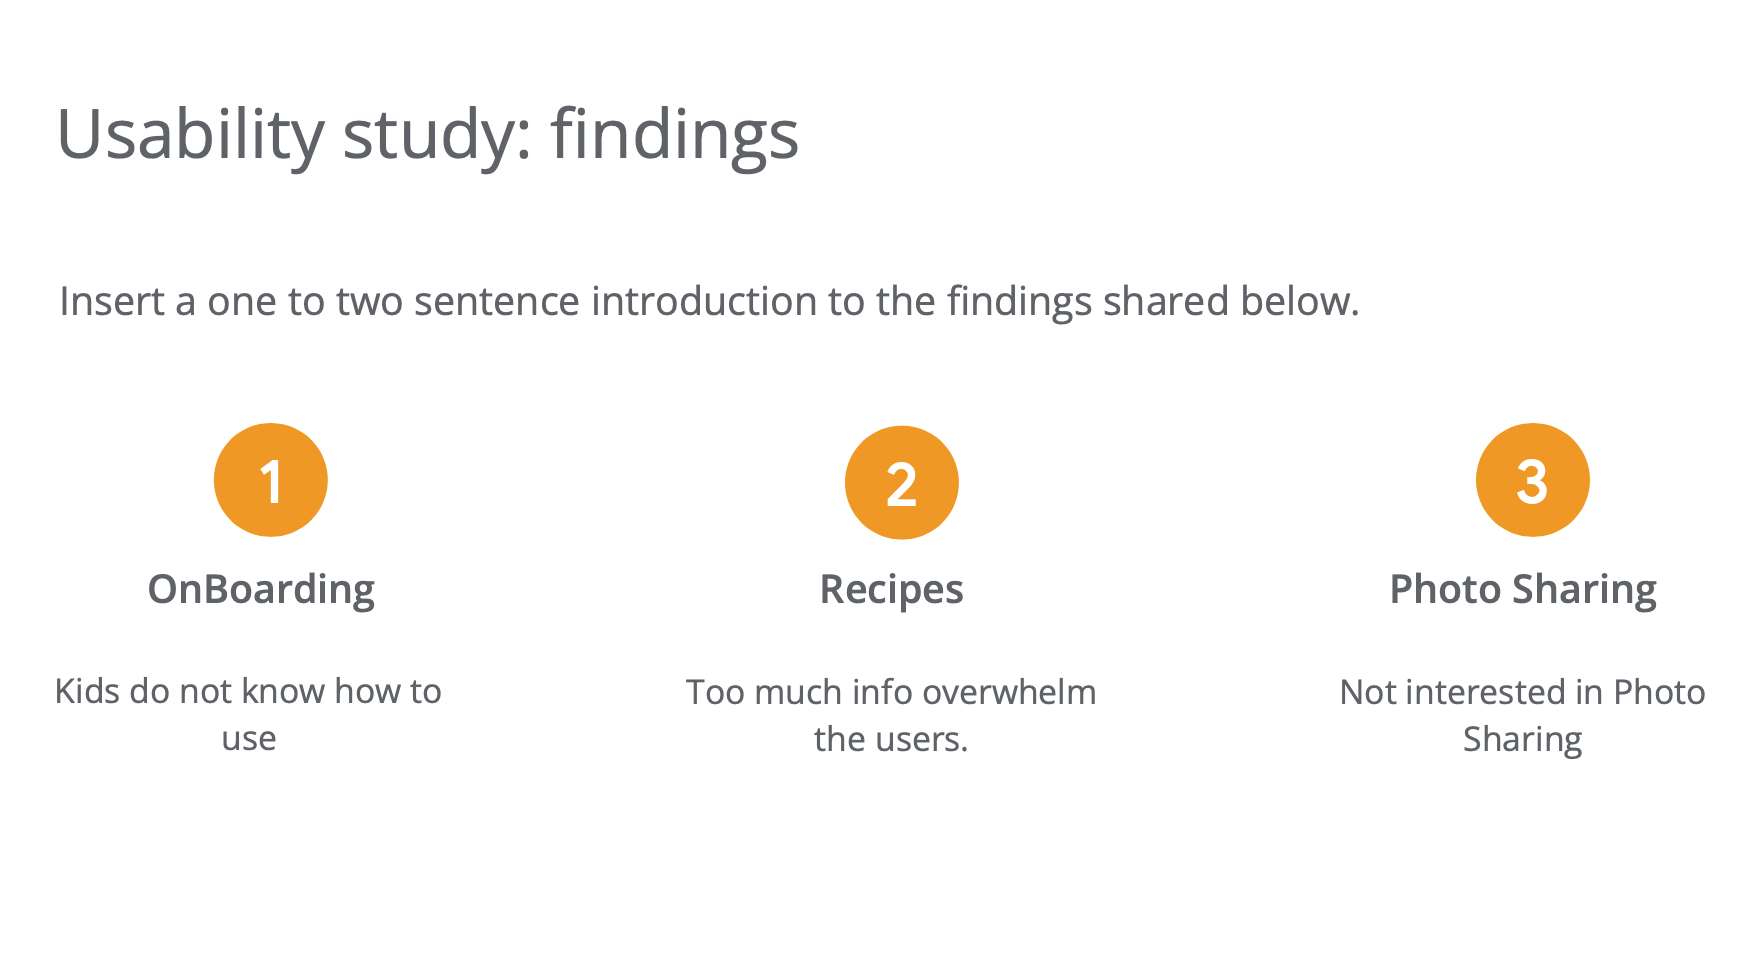This screenshot has width=1760, height=978.
Task: Select the Recipes heading
Action: (x=892, y=590)
